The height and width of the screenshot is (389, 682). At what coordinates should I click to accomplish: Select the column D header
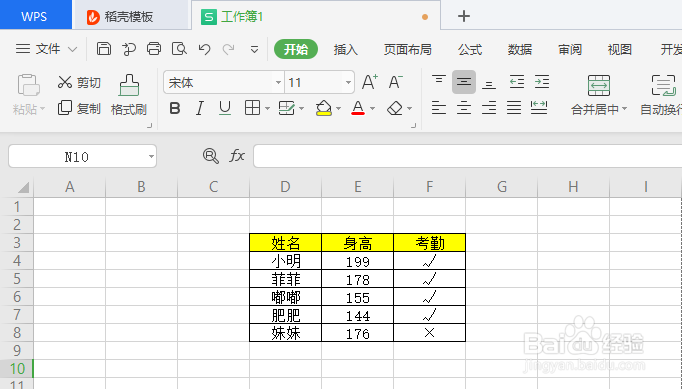(x=285, y=187)
